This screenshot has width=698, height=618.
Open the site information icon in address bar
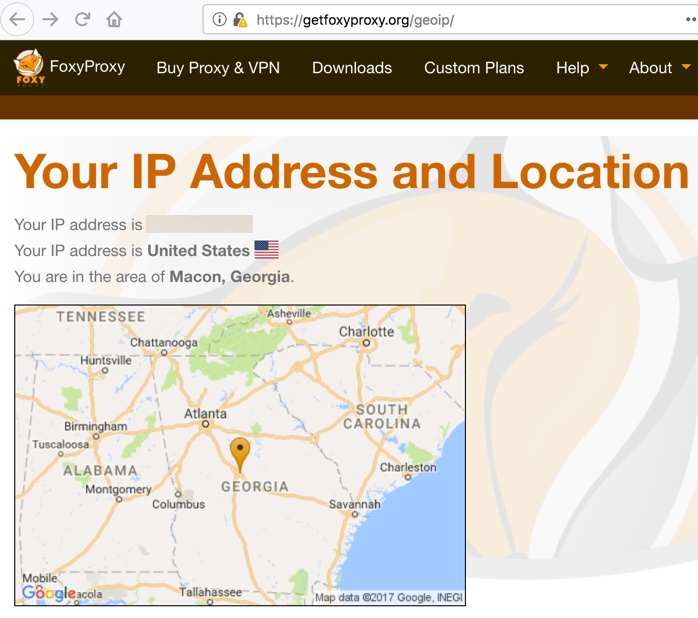pyautogui.click(x=219, y=20)
